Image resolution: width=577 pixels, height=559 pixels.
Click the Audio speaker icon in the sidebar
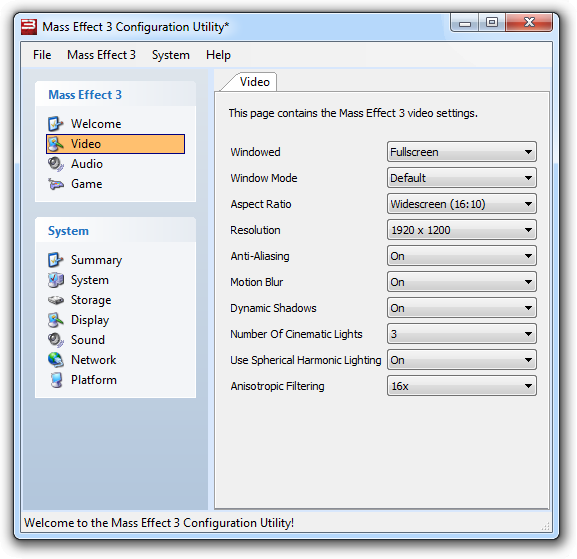[56, 164]
